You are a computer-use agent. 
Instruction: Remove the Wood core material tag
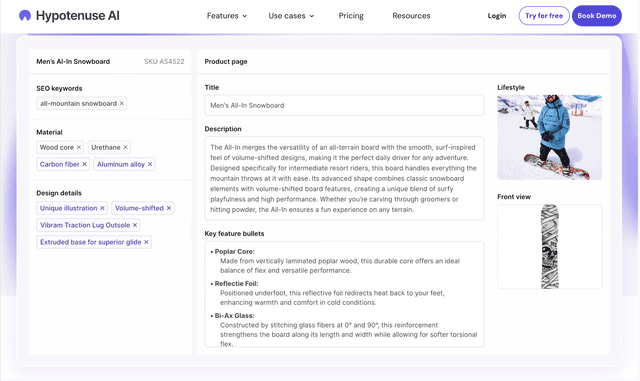[x=79, y=147]
